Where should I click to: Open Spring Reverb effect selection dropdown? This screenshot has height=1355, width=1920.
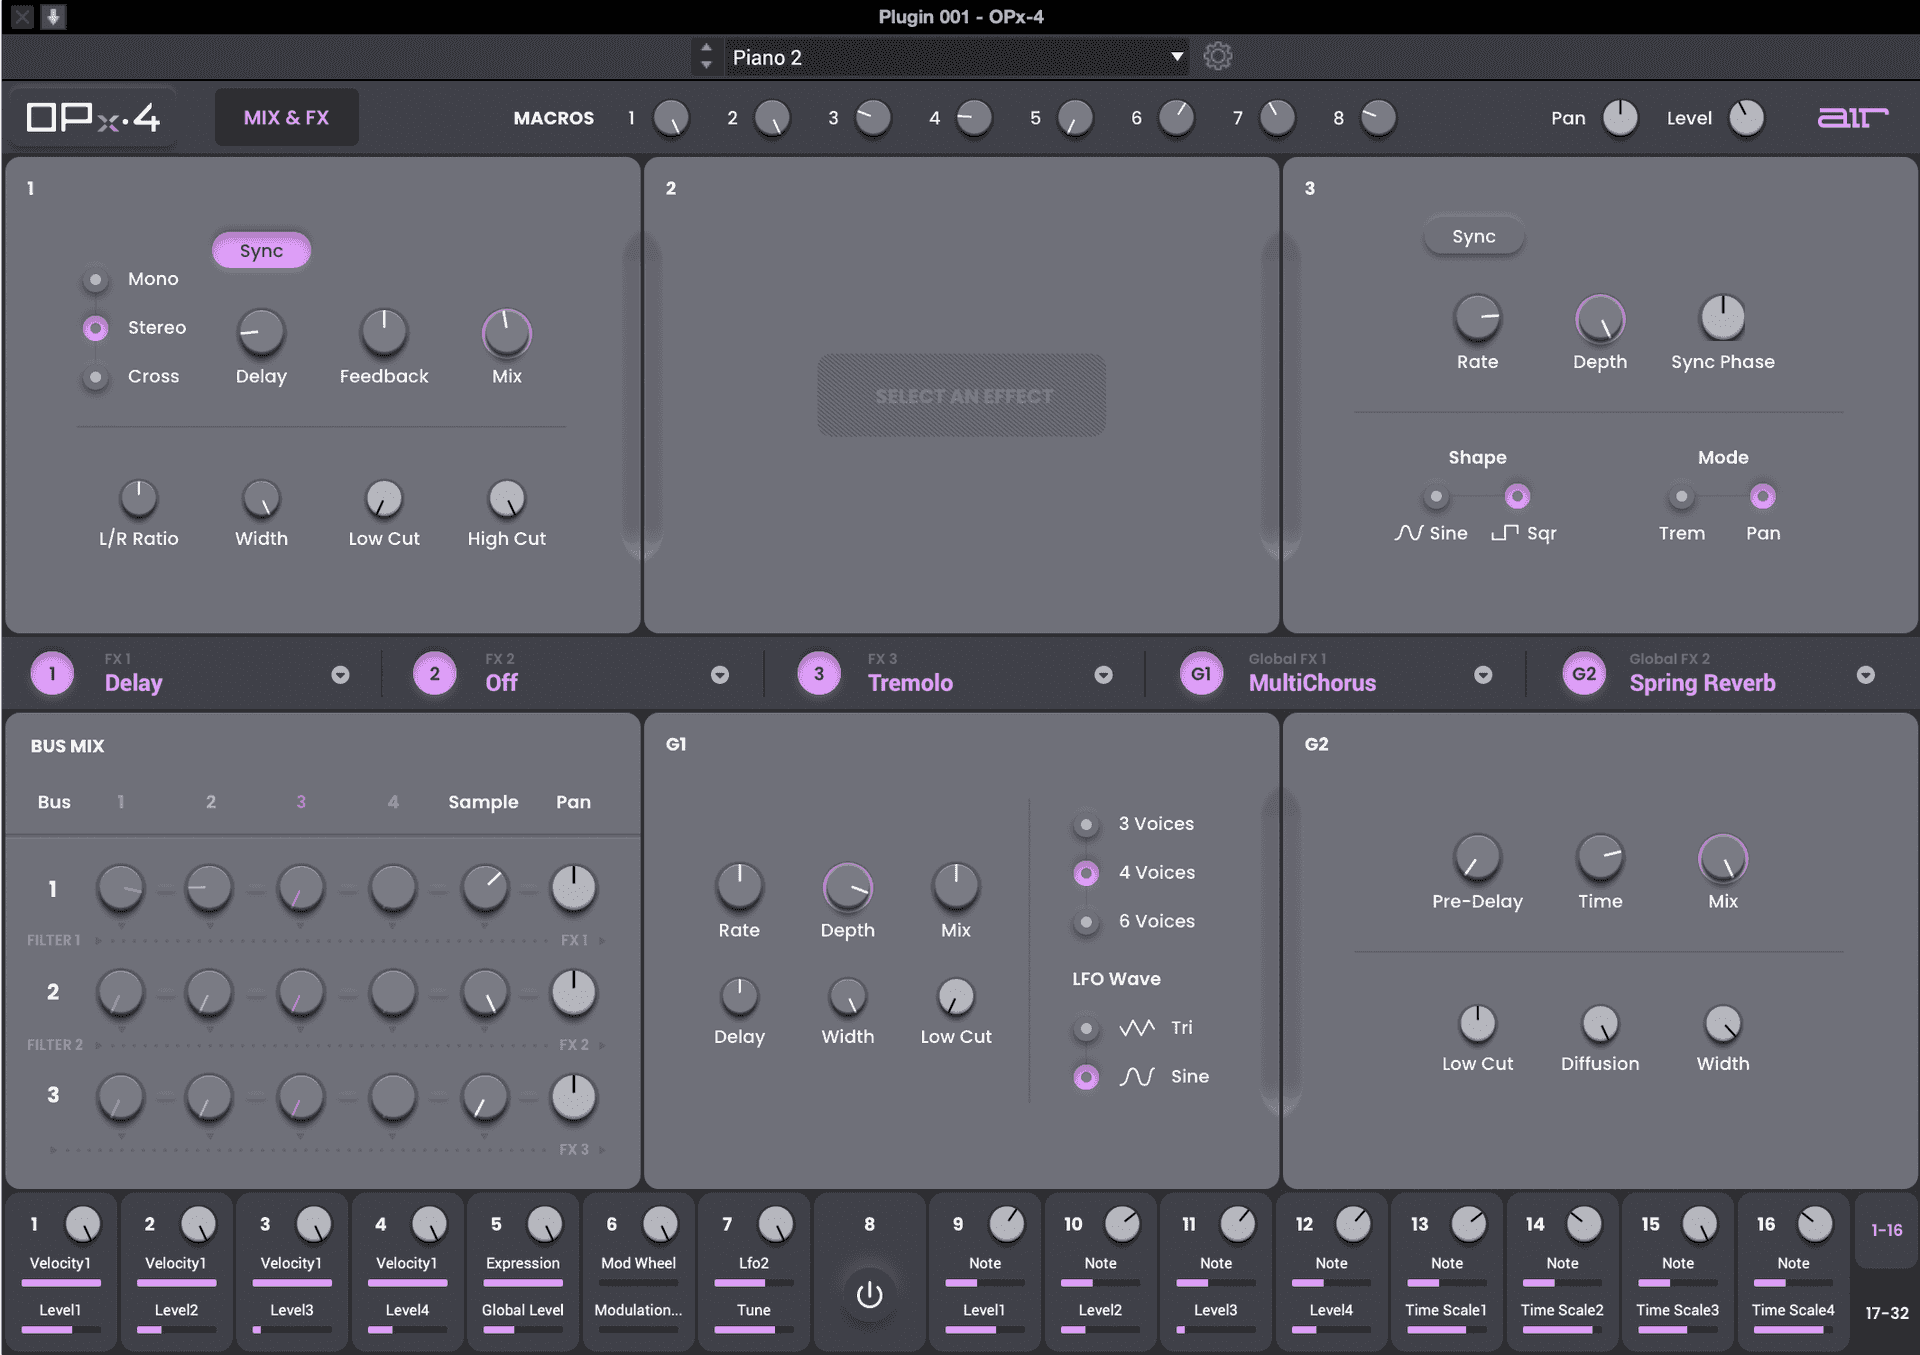pos(1865,675)
